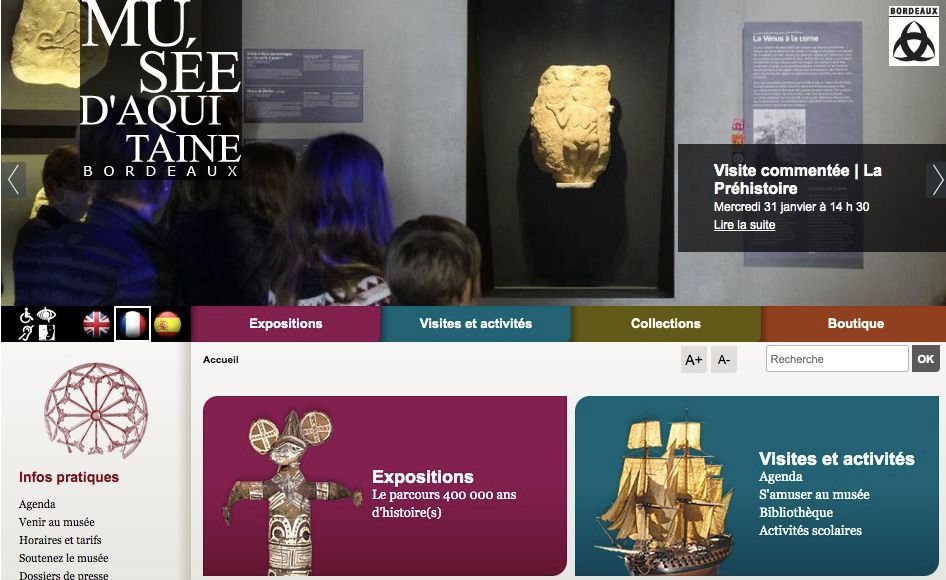Increase text size with A+ button
Screen dimensions: 946x580
click(694, 360)
